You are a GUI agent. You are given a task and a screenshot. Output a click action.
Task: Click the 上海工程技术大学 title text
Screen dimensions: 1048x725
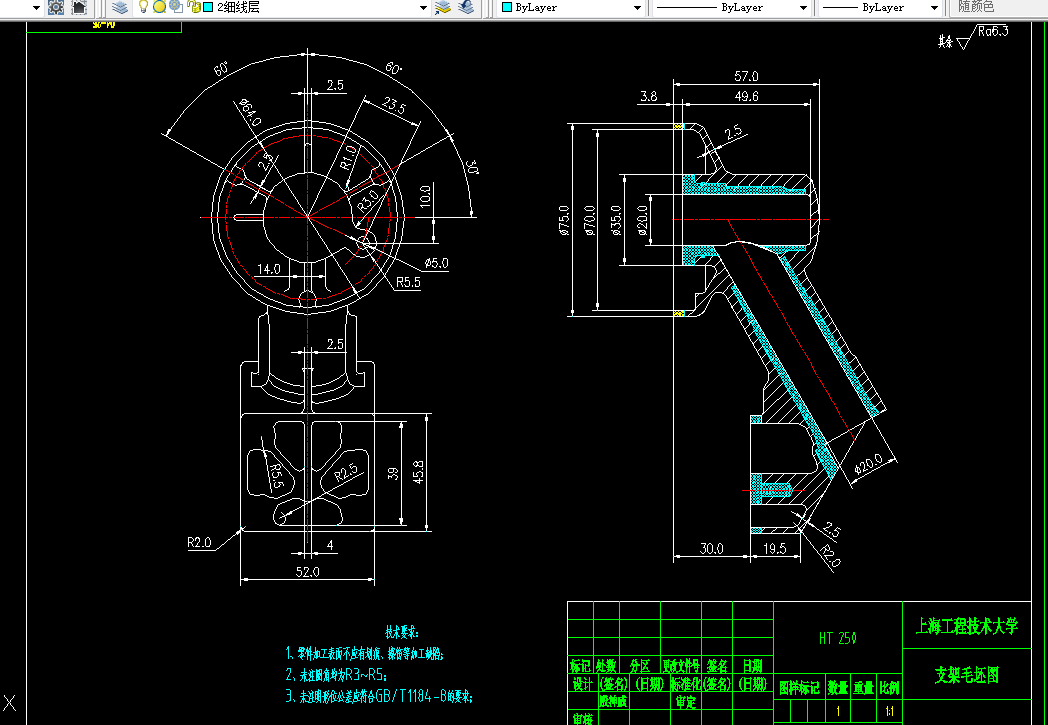click(966, 626)
